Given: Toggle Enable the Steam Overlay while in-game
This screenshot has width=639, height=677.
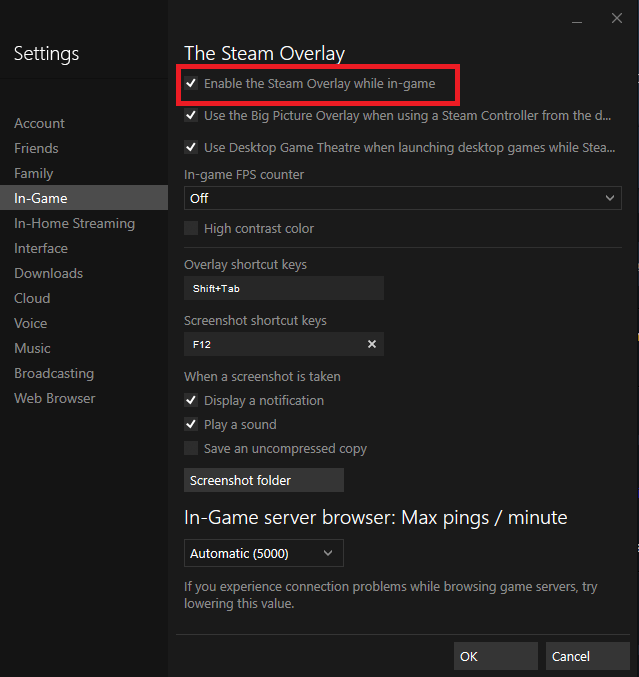Looking at the screenshot, I should pyautogui.click(x=192, y=84).
